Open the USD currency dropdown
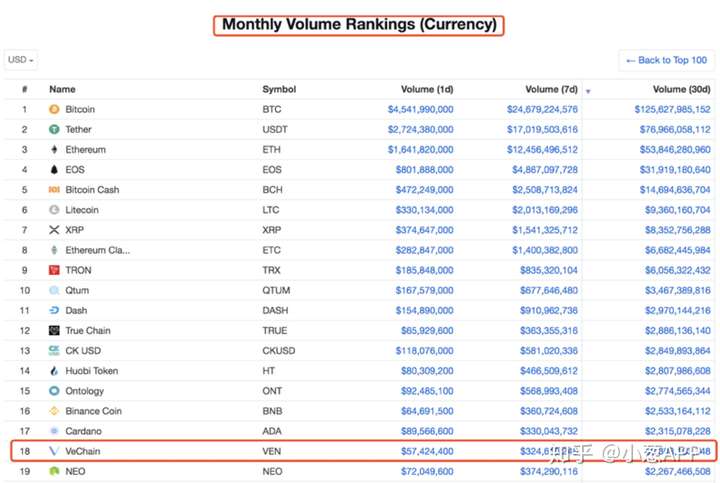 (21, 60)
